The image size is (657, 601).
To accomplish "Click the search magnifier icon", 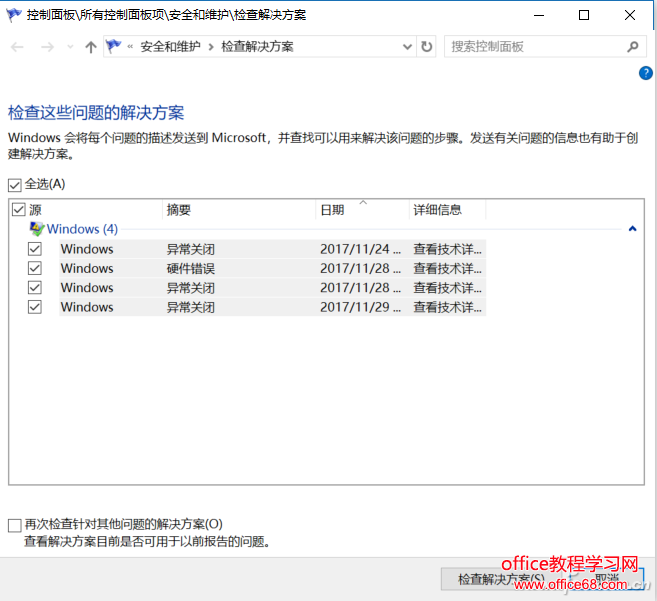I will (633, 47).
